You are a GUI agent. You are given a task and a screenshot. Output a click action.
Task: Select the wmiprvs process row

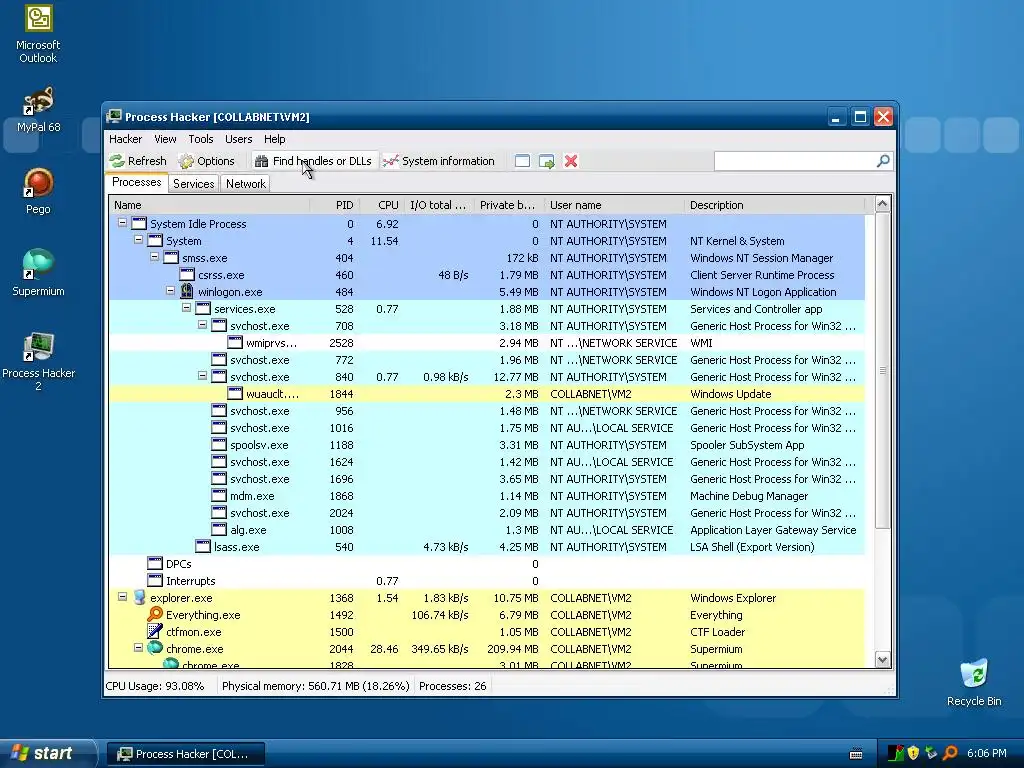click(487, 343)
